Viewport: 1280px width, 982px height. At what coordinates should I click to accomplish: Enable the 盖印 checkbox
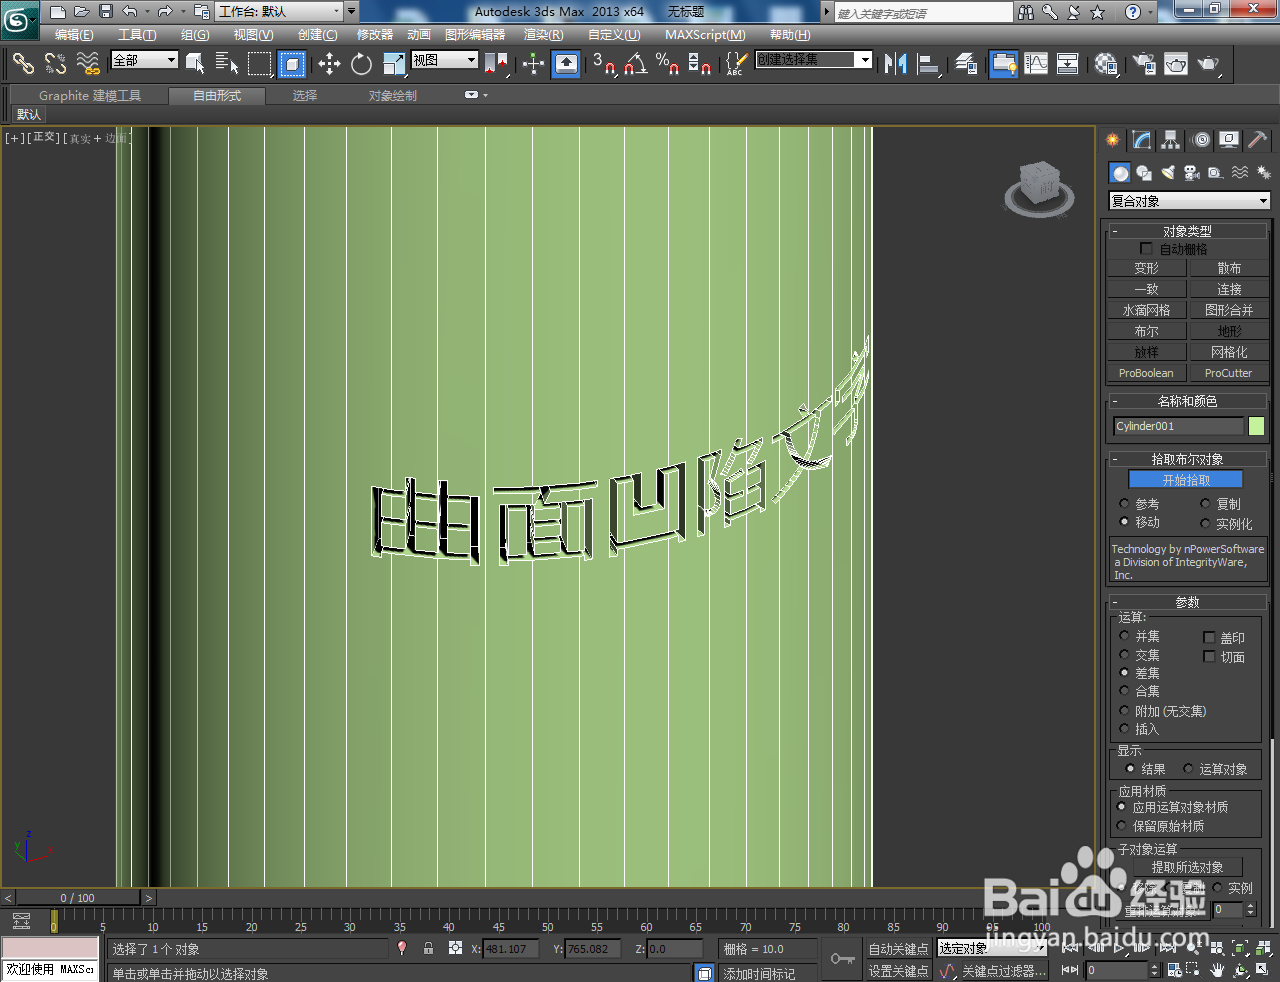point(1209,637)
